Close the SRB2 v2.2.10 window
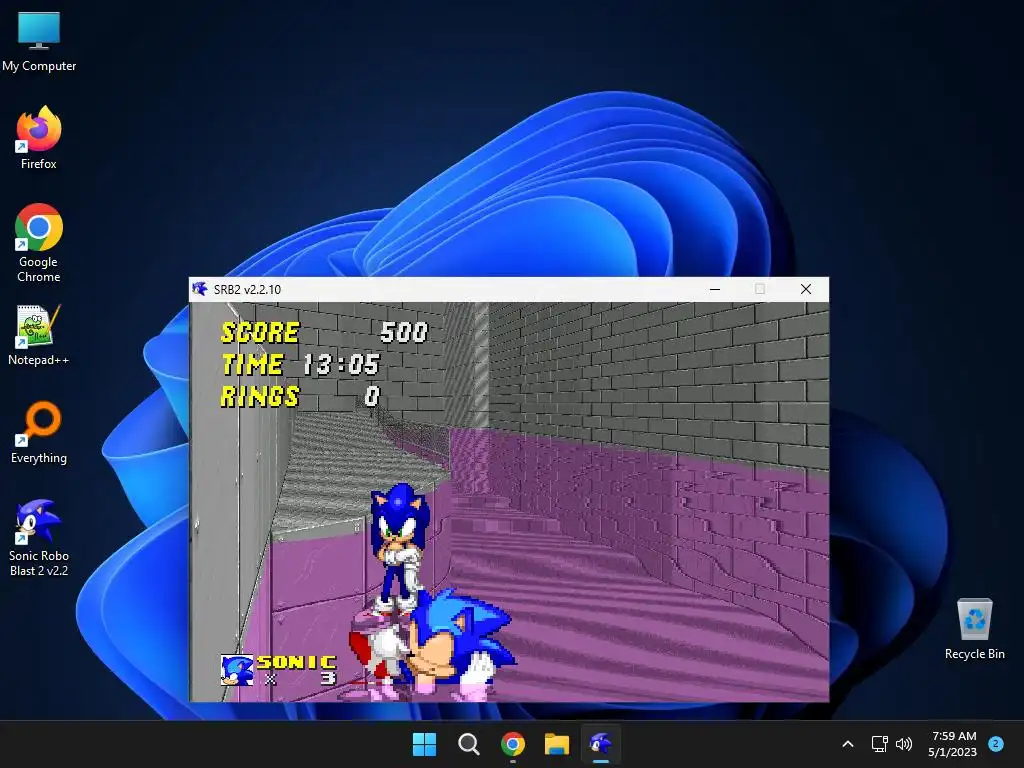The width and height of the screenshot is (1024, 768). click(x=806, y=289)
